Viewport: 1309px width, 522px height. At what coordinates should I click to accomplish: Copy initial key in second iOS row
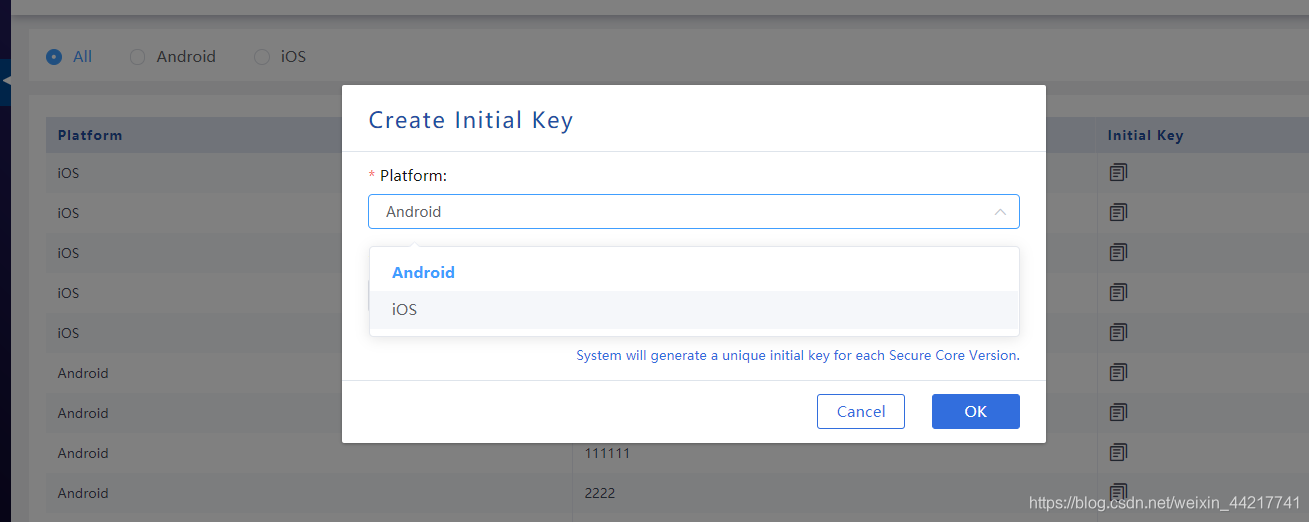(x=1118, y=213)
